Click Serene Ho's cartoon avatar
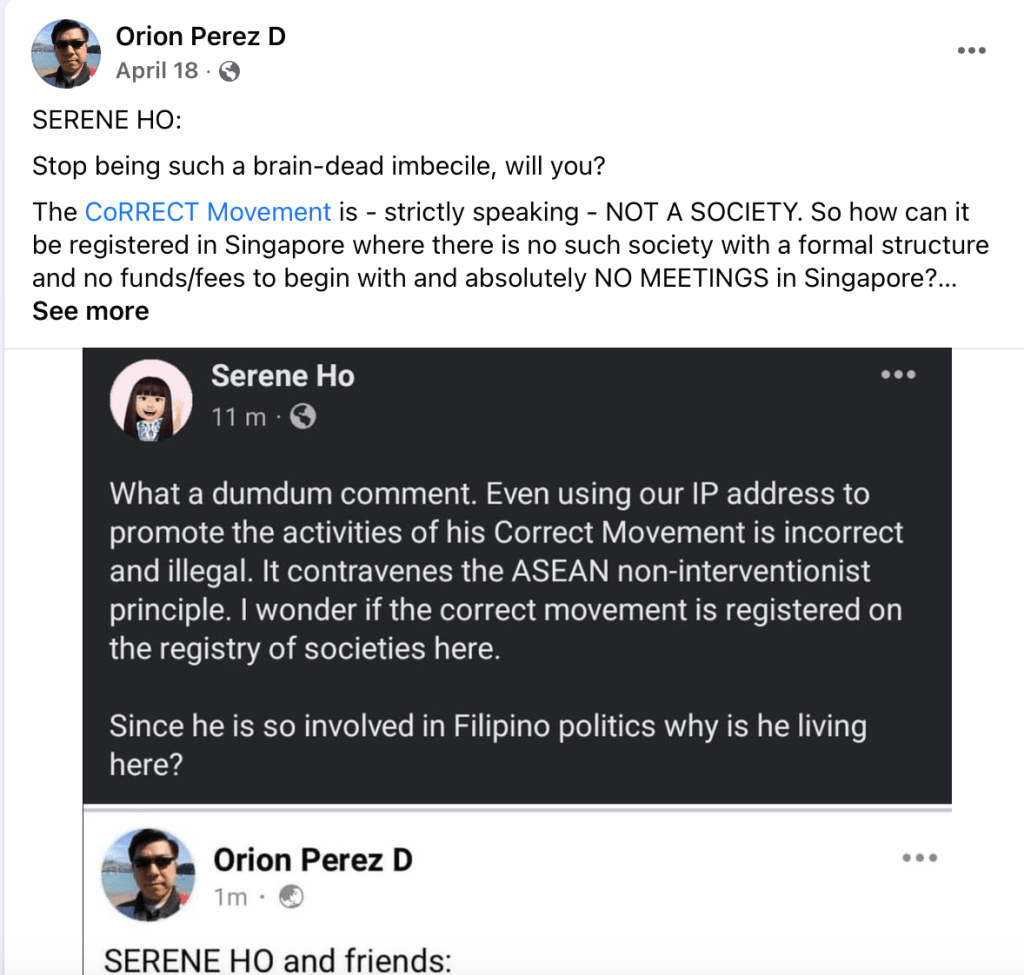 151,400
